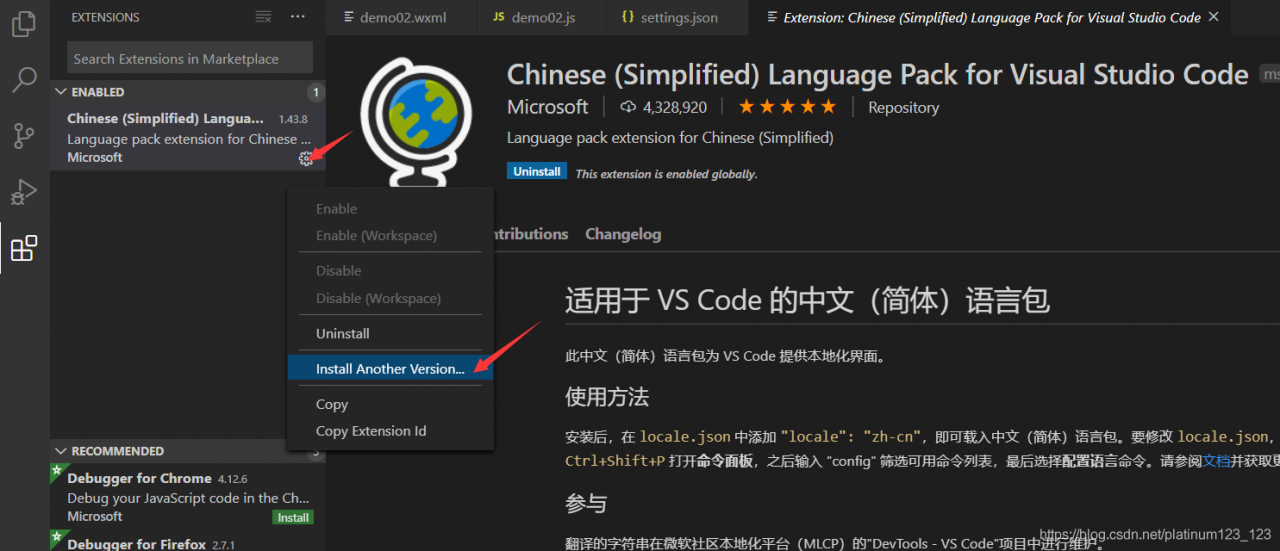Screen dimensions: 1280x551
Task: Switch to the demo02.wxml tab
Action: coord(401,17)
